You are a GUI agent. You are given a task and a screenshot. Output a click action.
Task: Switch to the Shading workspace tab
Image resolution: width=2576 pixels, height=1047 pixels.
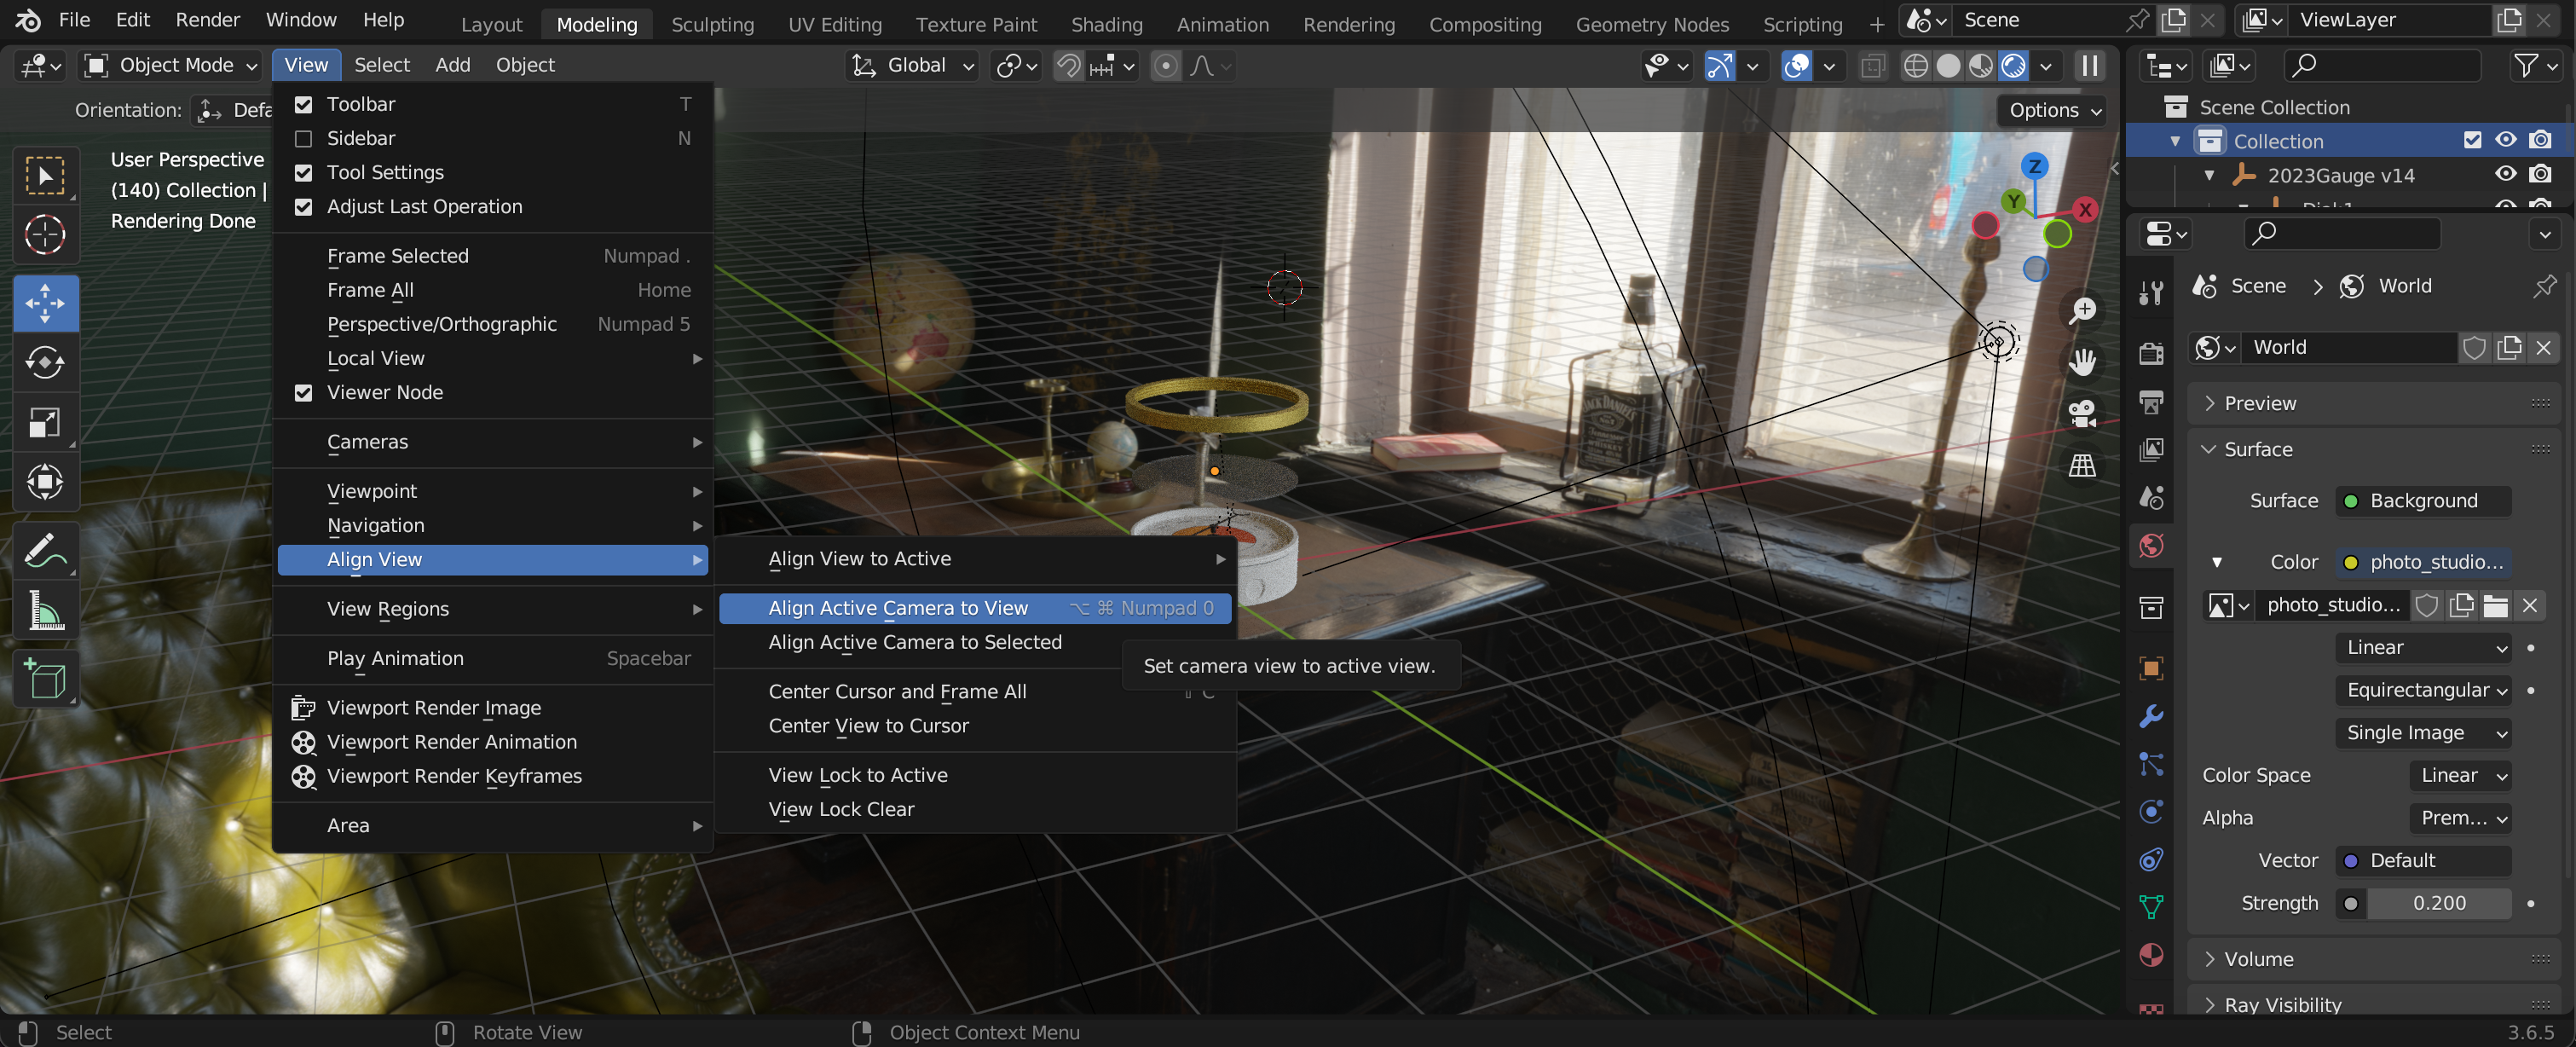[x=1106, y=24]
